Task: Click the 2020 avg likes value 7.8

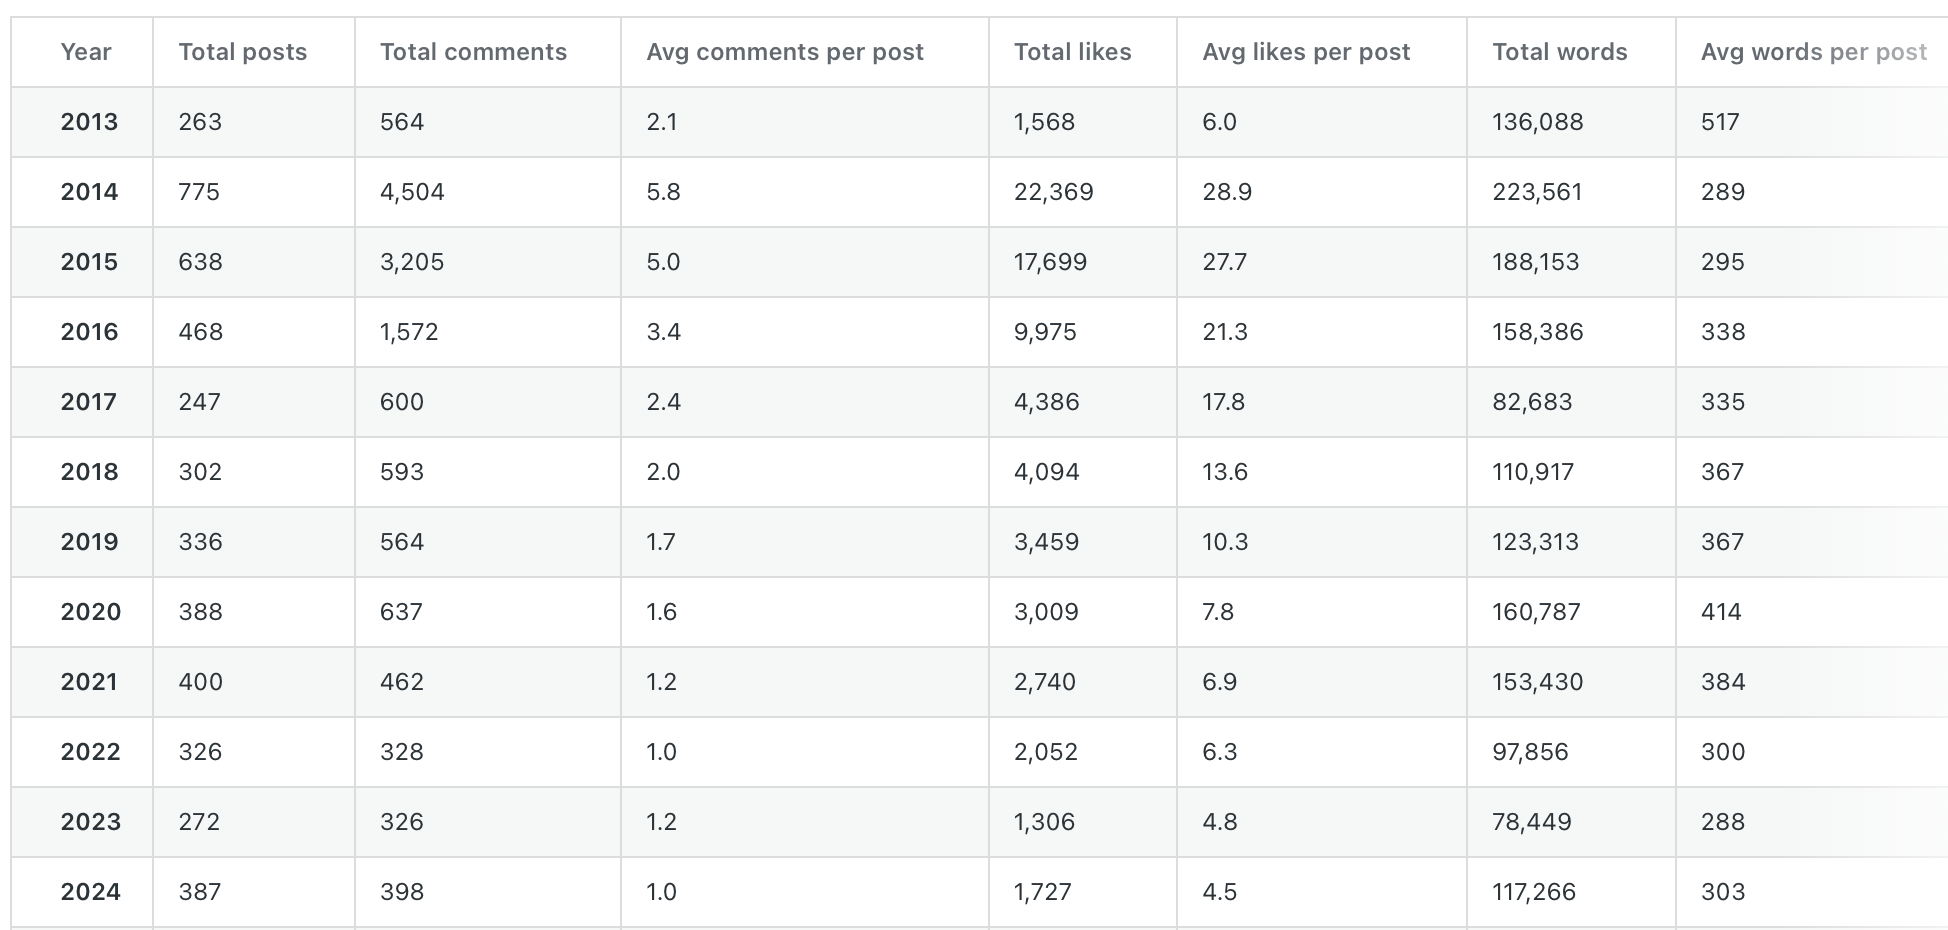Action: [x=1218, y=612]
